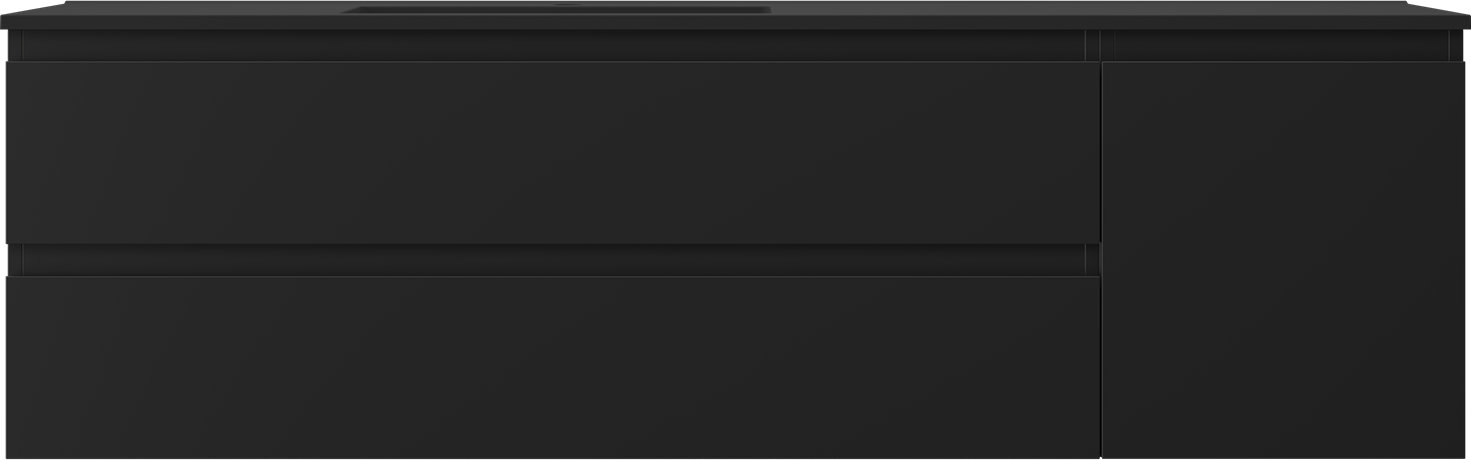The image size is (1471, 460).
Task: Click the left end of drawer gap groove
Action: (x=14, y=260)
